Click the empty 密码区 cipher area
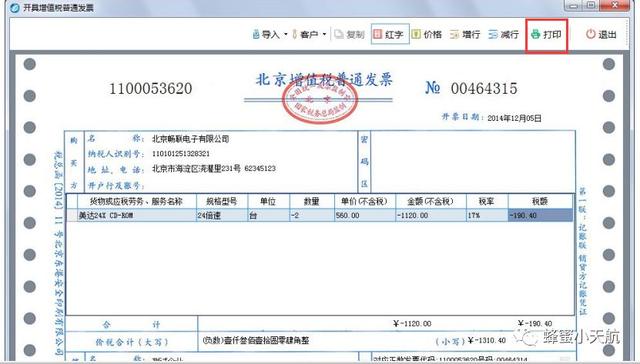640x364 pixels. [473, 161]
